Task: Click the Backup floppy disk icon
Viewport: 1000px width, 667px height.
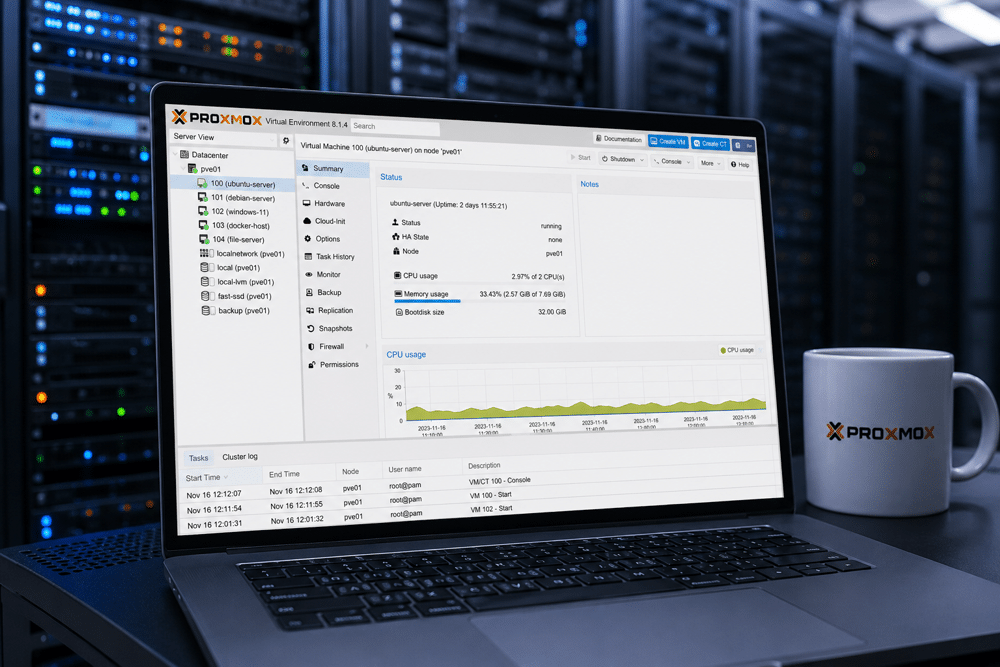Action: click(x=309, y=292)
